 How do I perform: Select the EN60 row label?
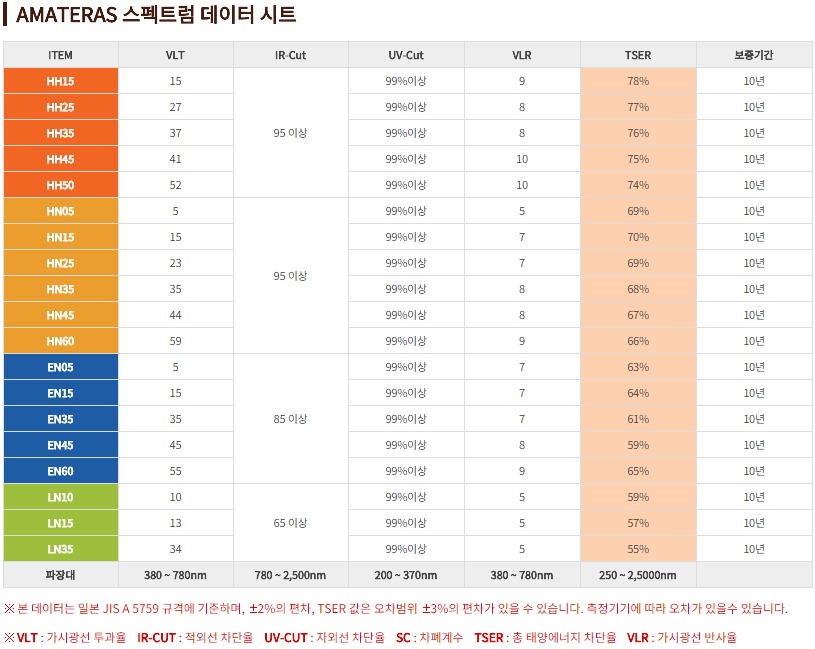coord(61,471)
